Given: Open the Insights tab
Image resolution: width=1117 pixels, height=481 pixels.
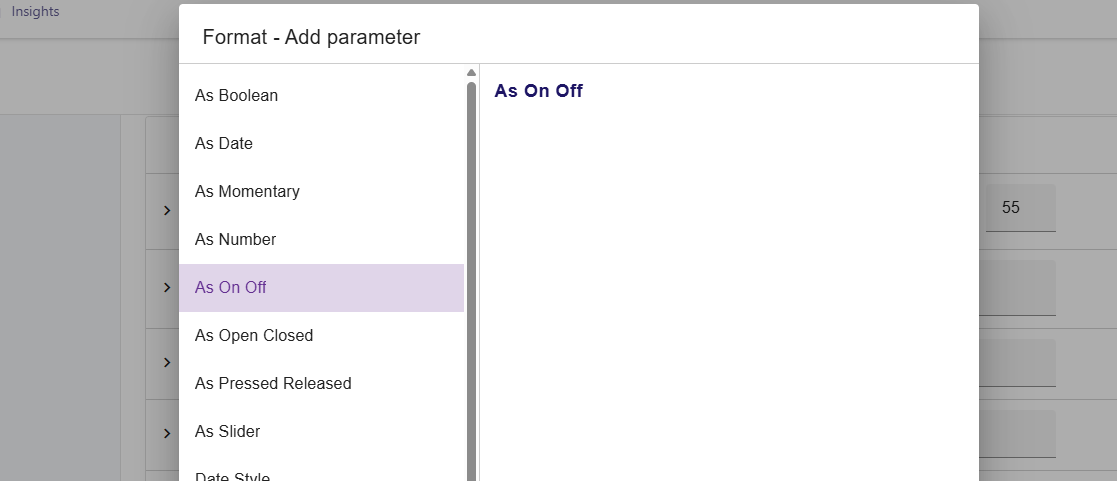Looking at the screenshot, I should point(35,12).
